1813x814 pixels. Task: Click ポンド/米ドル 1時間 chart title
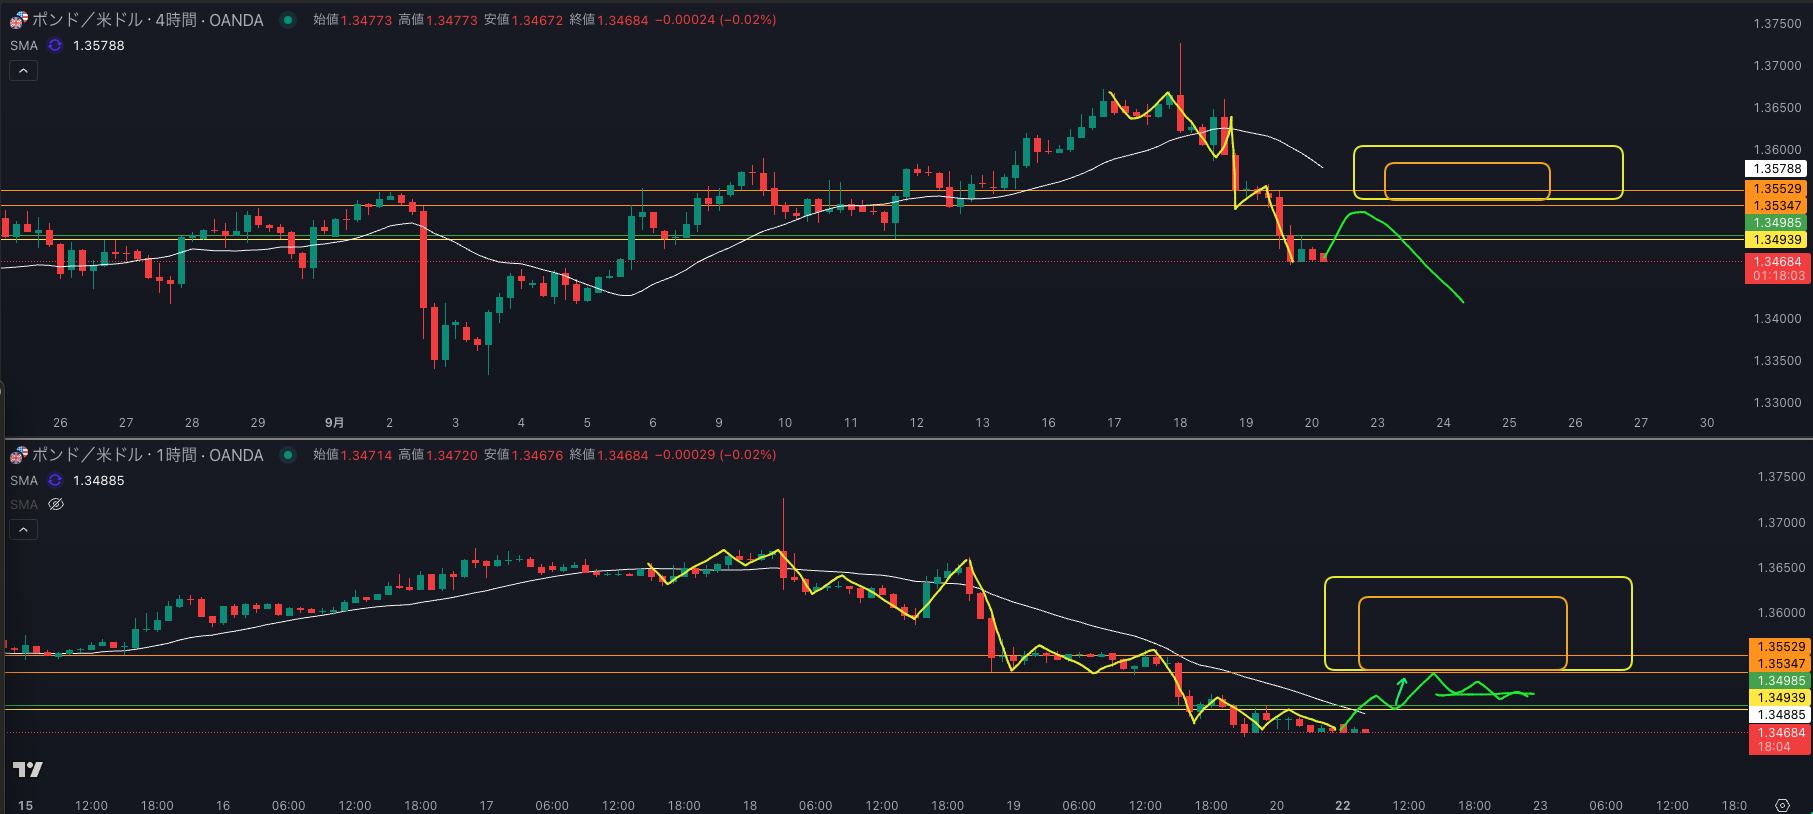pyautogui.click(x=147, y=455)
